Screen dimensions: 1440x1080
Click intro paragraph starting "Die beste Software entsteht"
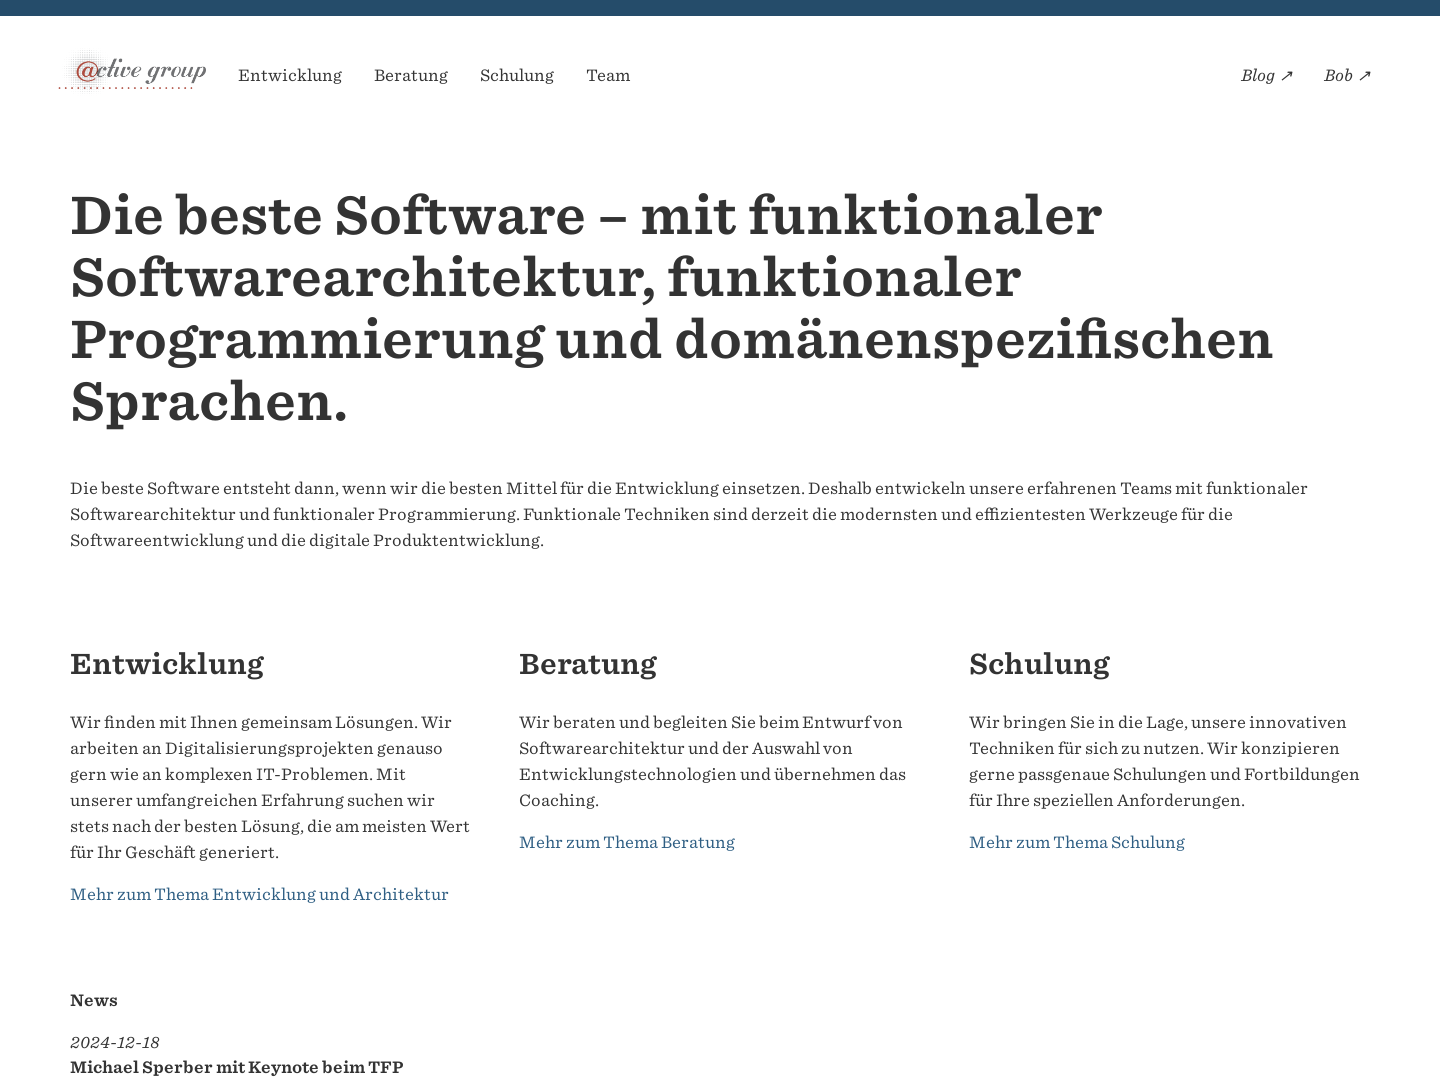coord(689,514)
